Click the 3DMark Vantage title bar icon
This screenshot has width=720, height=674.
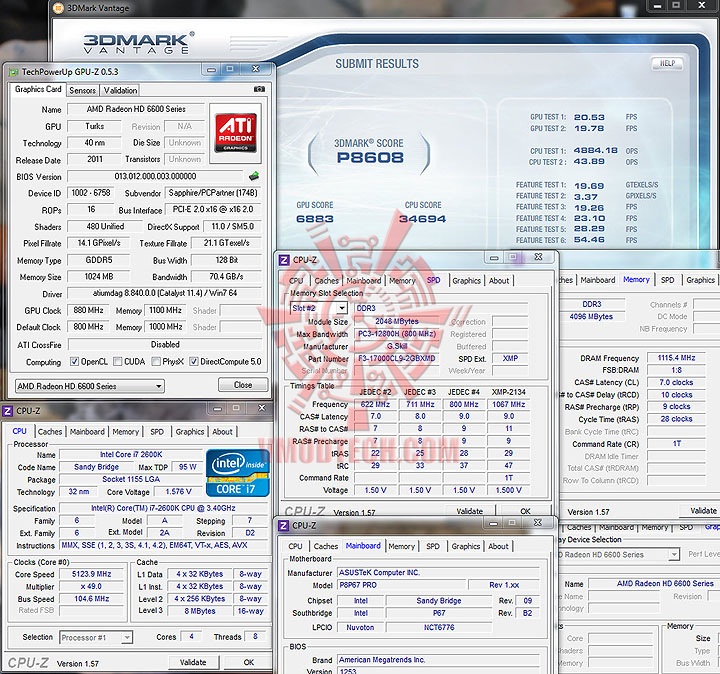pyautogui.click(x=58, y=8)
